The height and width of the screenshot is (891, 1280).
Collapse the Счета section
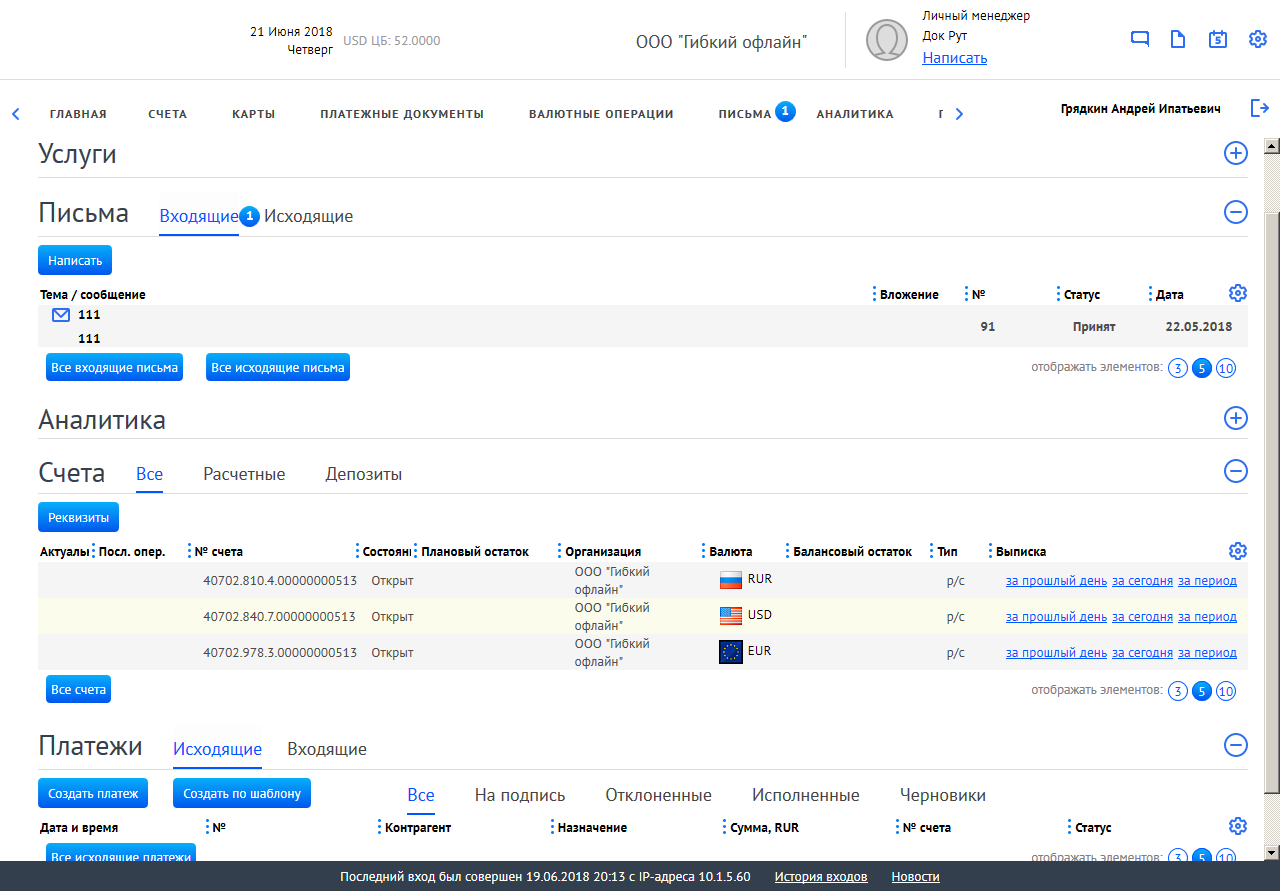coord(1236,471)
